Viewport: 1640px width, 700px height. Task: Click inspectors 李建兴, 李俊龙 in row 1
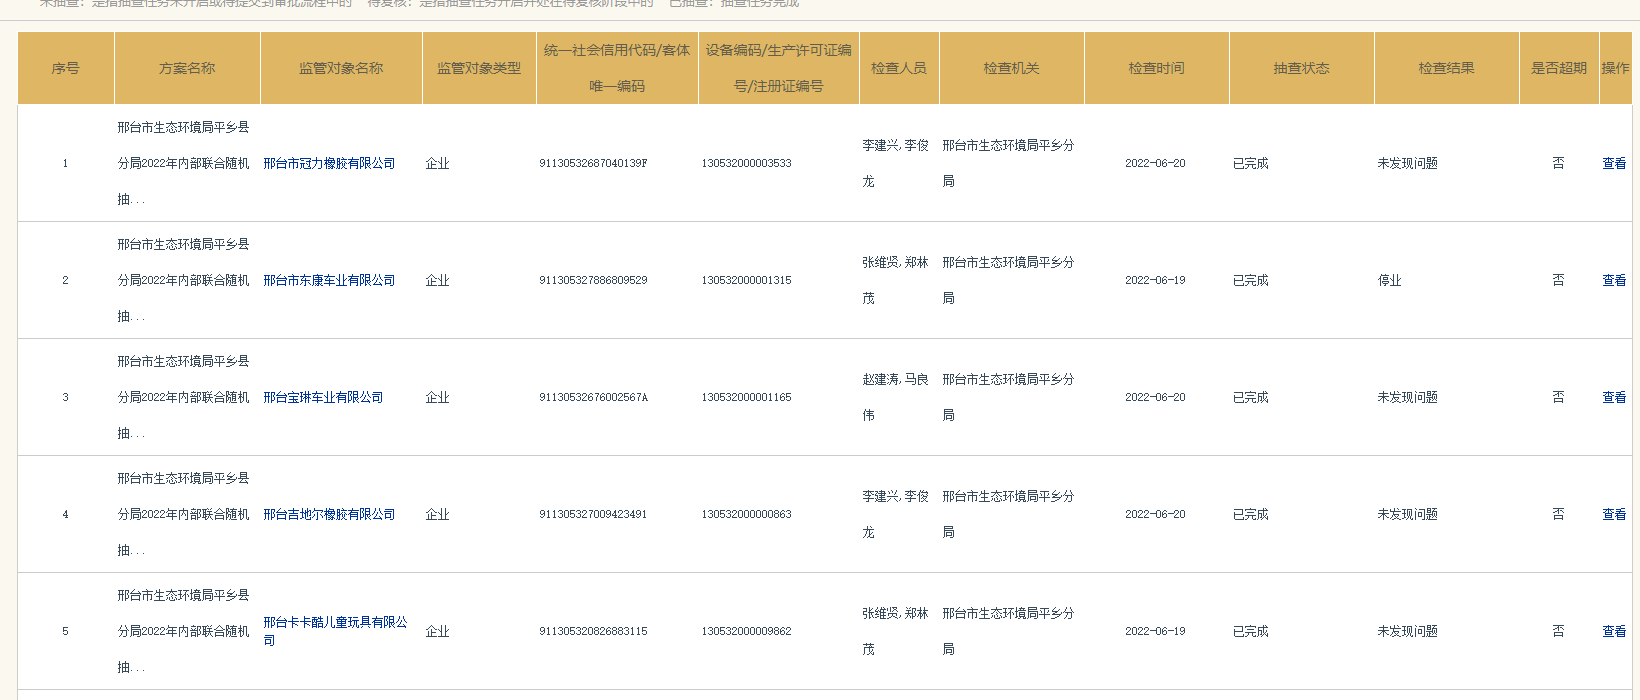(x=896, y=163)
